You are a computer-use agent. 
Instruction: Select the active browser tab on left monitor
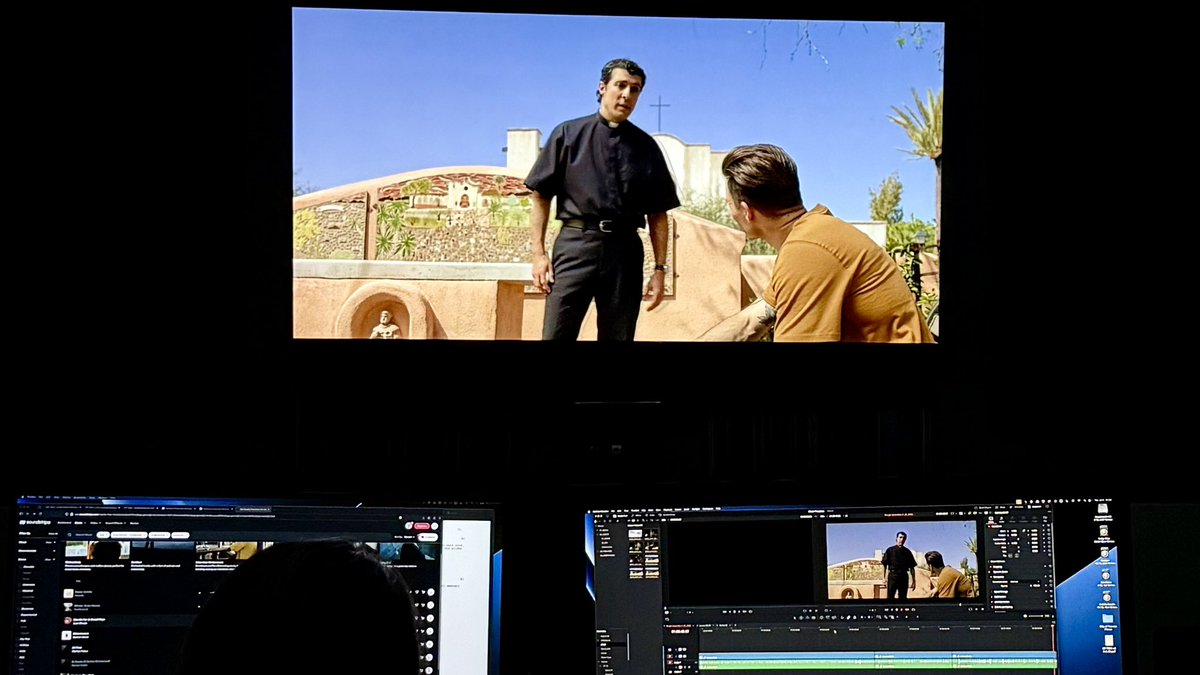point(253,509)
